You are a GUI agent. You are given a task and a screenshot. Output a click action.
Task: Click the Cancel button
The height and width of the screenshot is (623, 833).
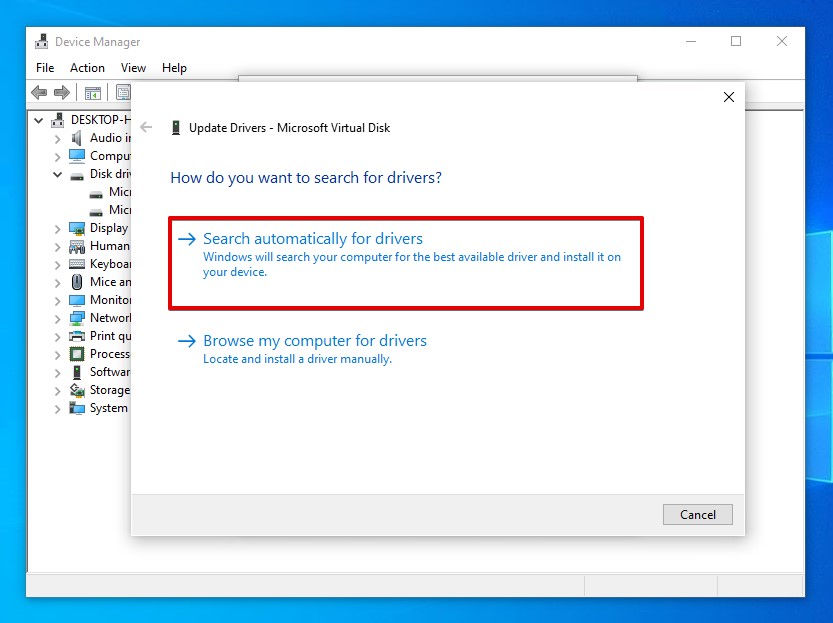[x=698, y=515]
